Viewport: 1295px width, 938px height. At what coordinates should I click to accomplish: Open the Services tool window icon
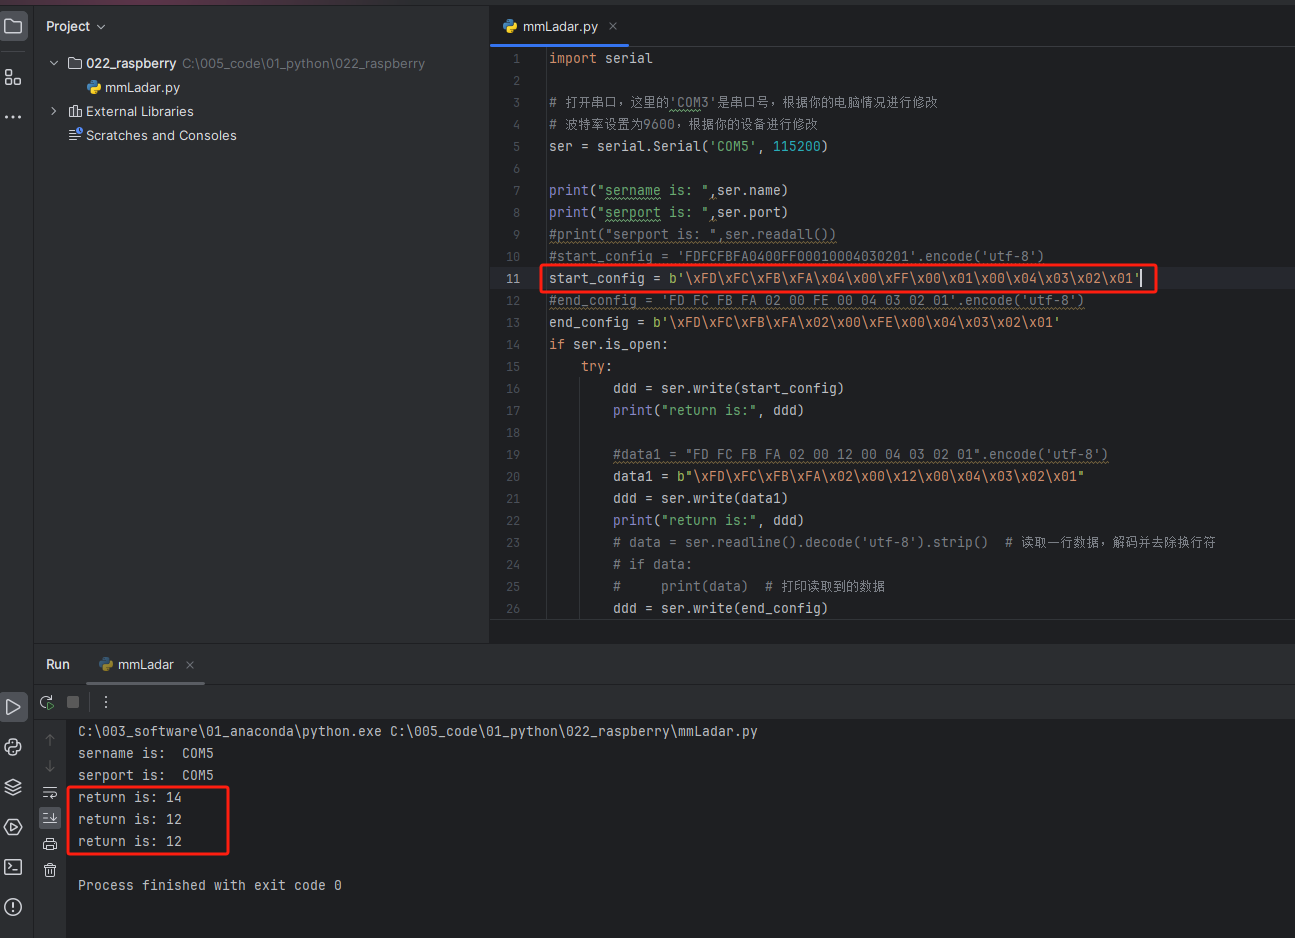(13, 827)
